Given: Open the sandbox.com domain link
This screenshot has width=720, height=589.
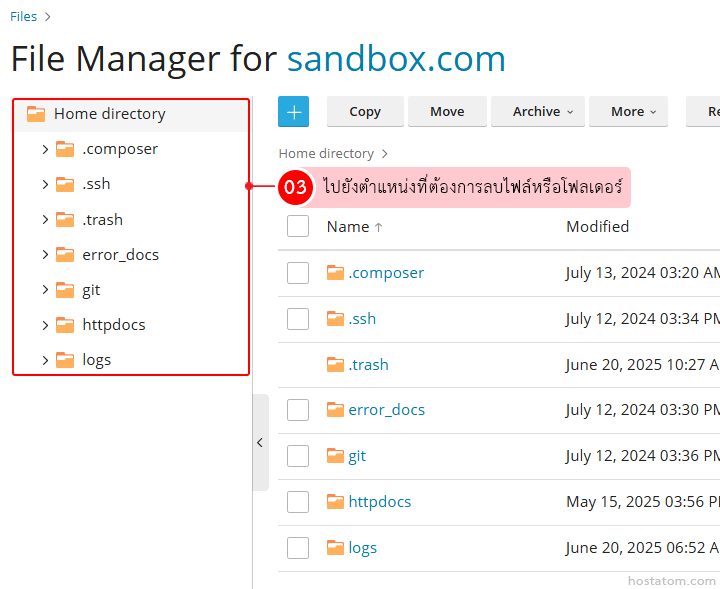Looking at the screenshot, I should (396, 60).
